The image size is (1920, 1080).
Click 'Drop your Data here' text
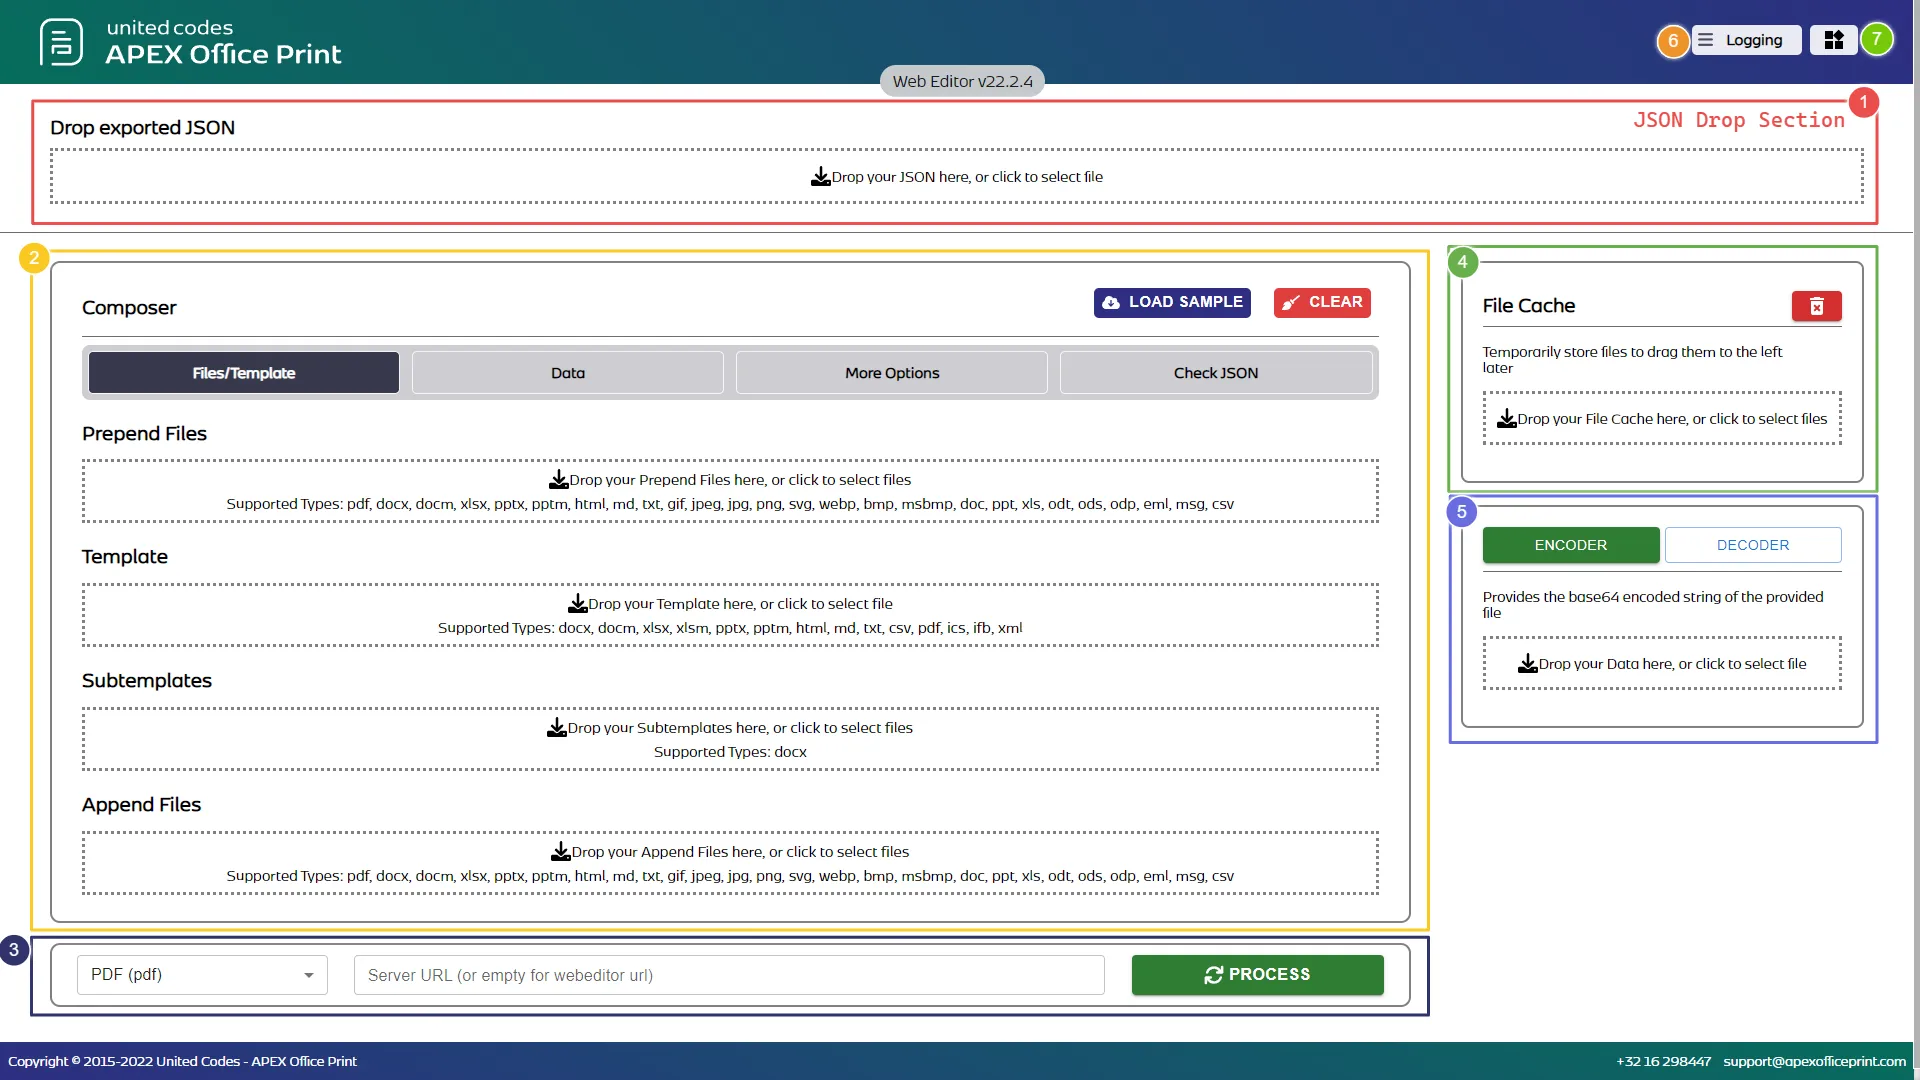tap(1672, 664)
